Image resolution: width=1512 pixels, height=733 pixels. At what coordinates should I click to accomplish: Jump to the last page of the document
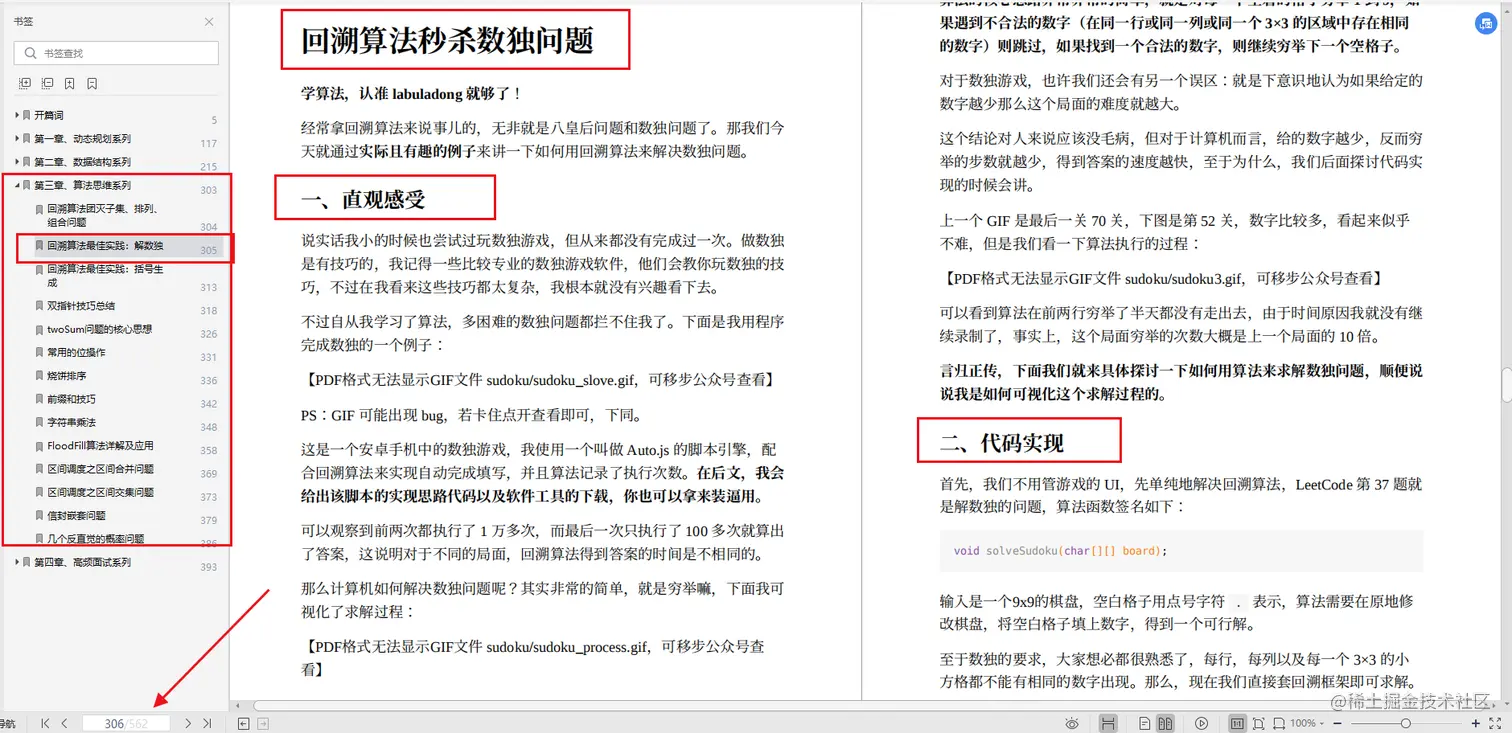coord(206,722)
